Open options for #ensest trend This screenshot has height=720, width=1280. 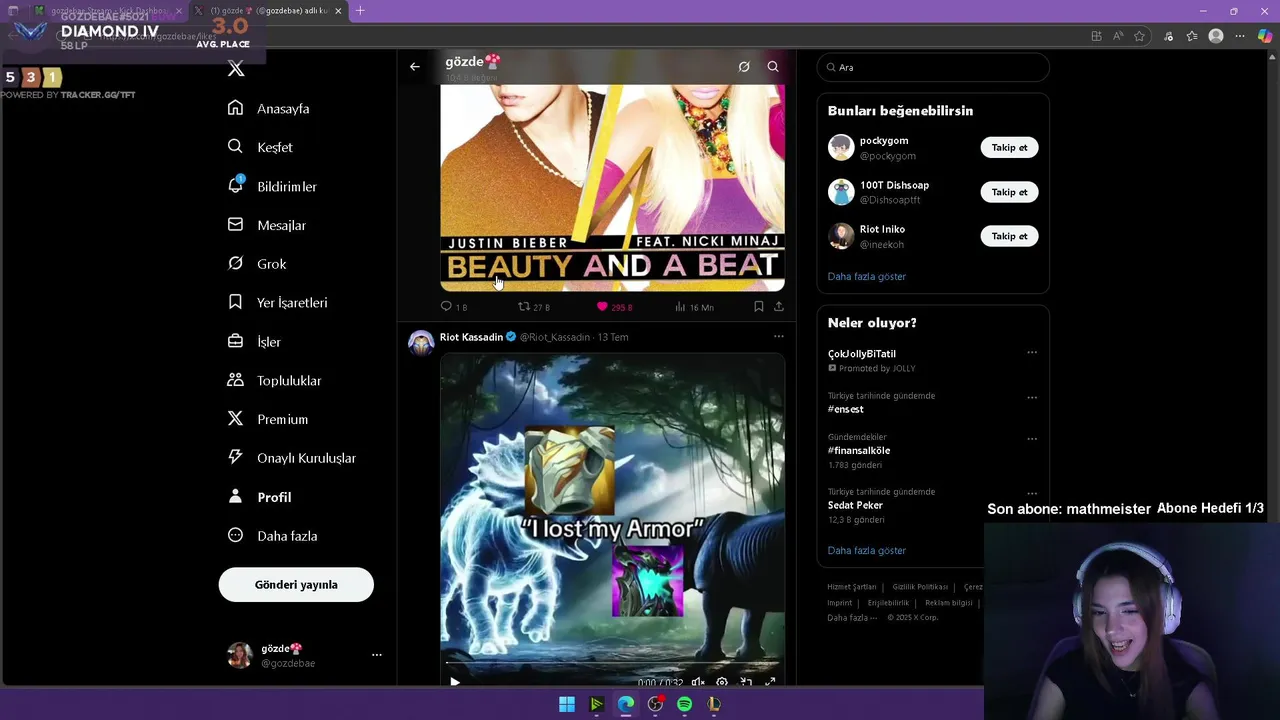point(1032,397)
